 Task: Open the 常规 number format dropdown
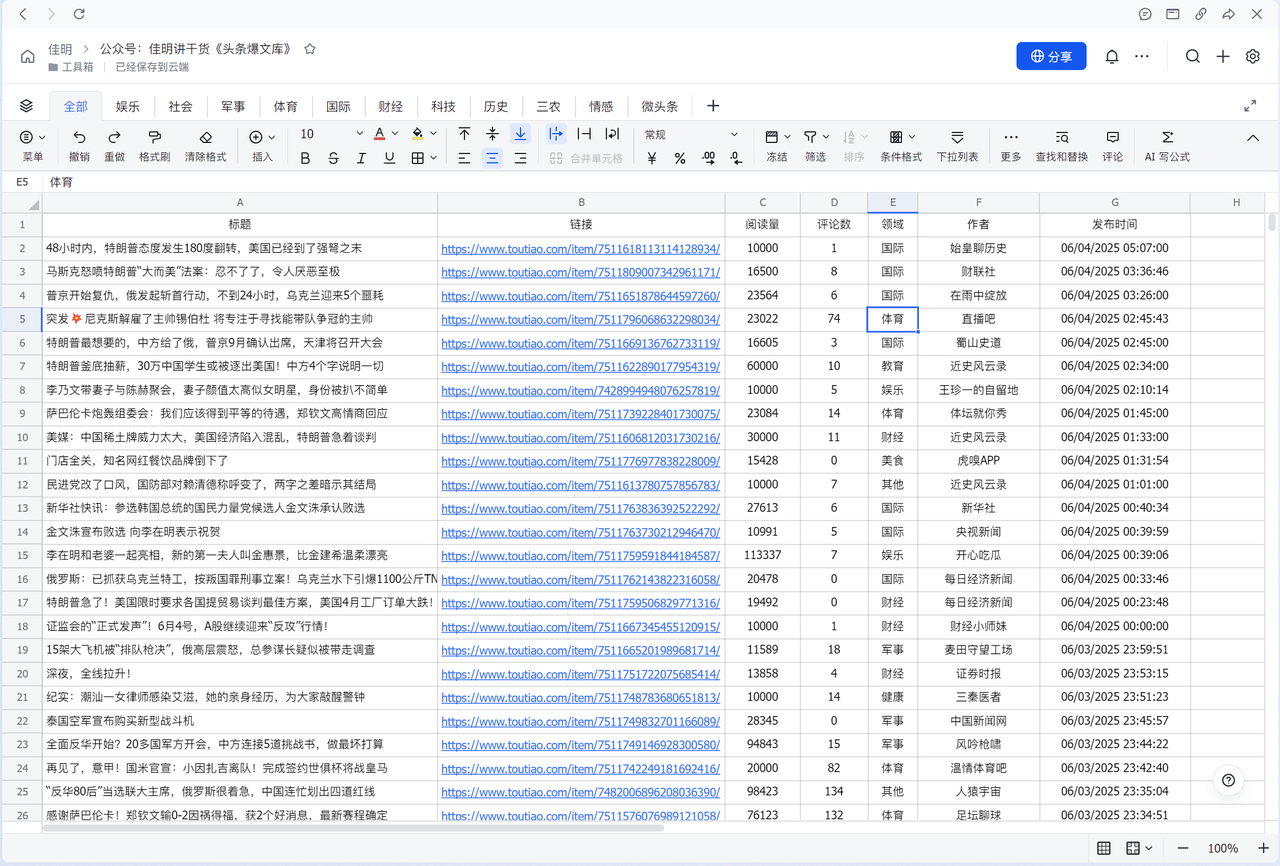coord(734,134)
